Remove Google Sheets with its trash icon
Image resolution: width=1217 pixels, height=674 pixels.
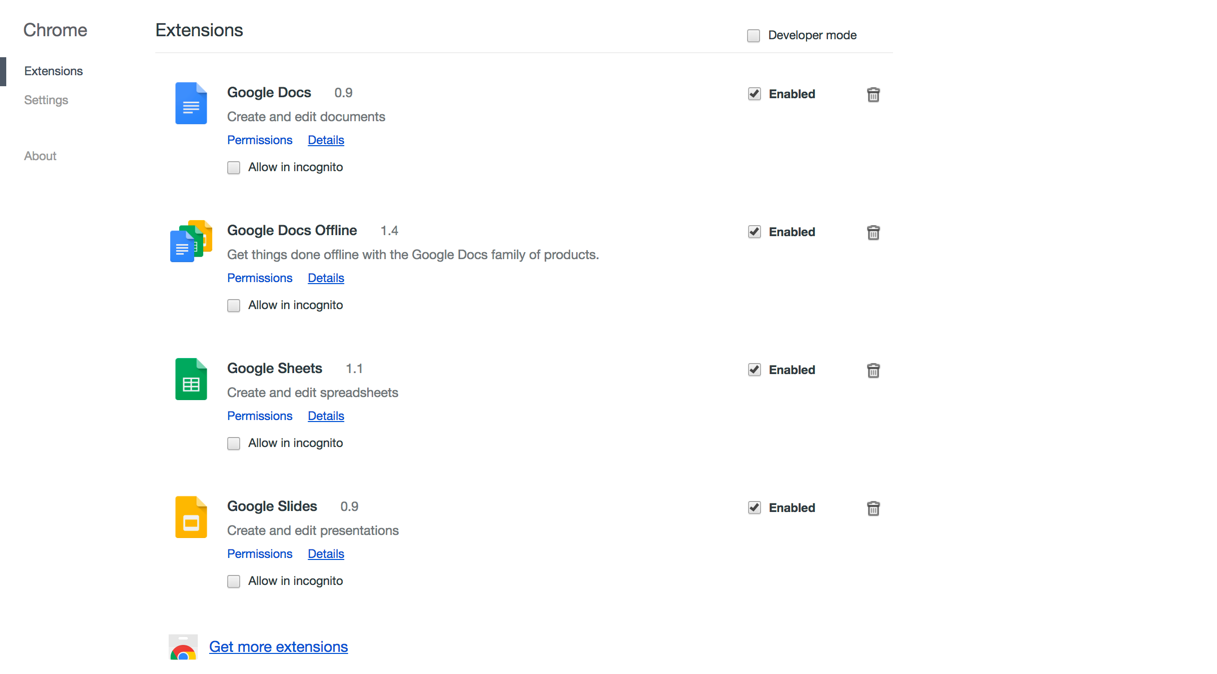(x=873, y=370)
